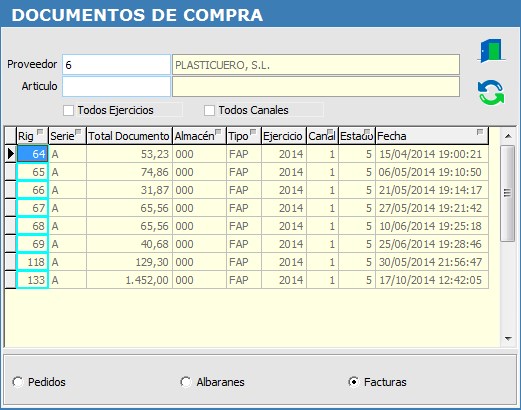Select the Albaranes radio option

pos(186,382)
